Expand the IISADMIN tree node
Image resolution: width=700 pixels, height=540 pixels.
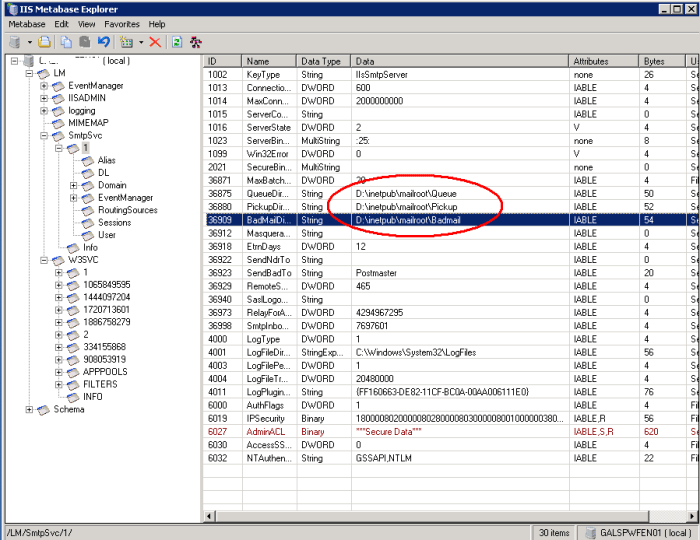[x=44, y=98]
